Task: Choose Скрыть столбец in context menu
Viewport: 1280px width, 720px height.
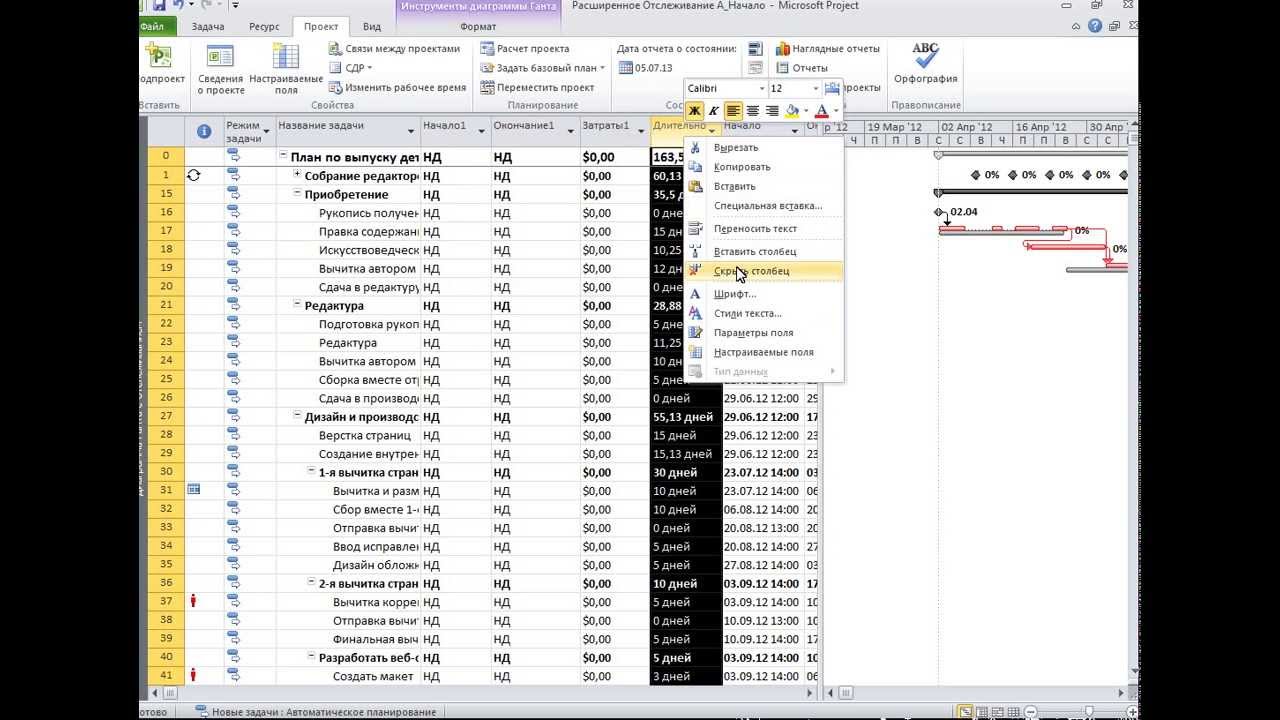Action: click(x=764, y=271)
